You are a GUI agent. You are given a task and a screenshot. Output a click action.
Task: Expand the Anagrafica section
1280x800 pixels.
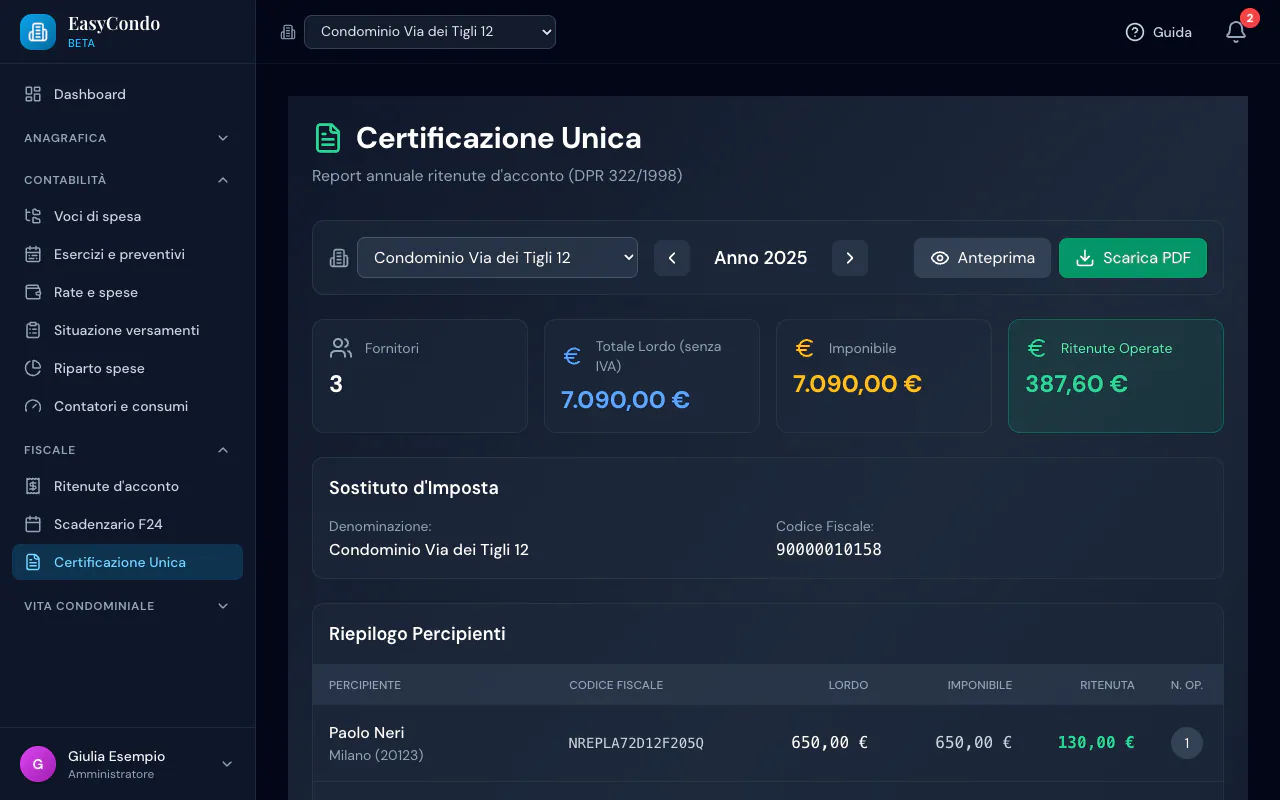[x=127, y=138]
